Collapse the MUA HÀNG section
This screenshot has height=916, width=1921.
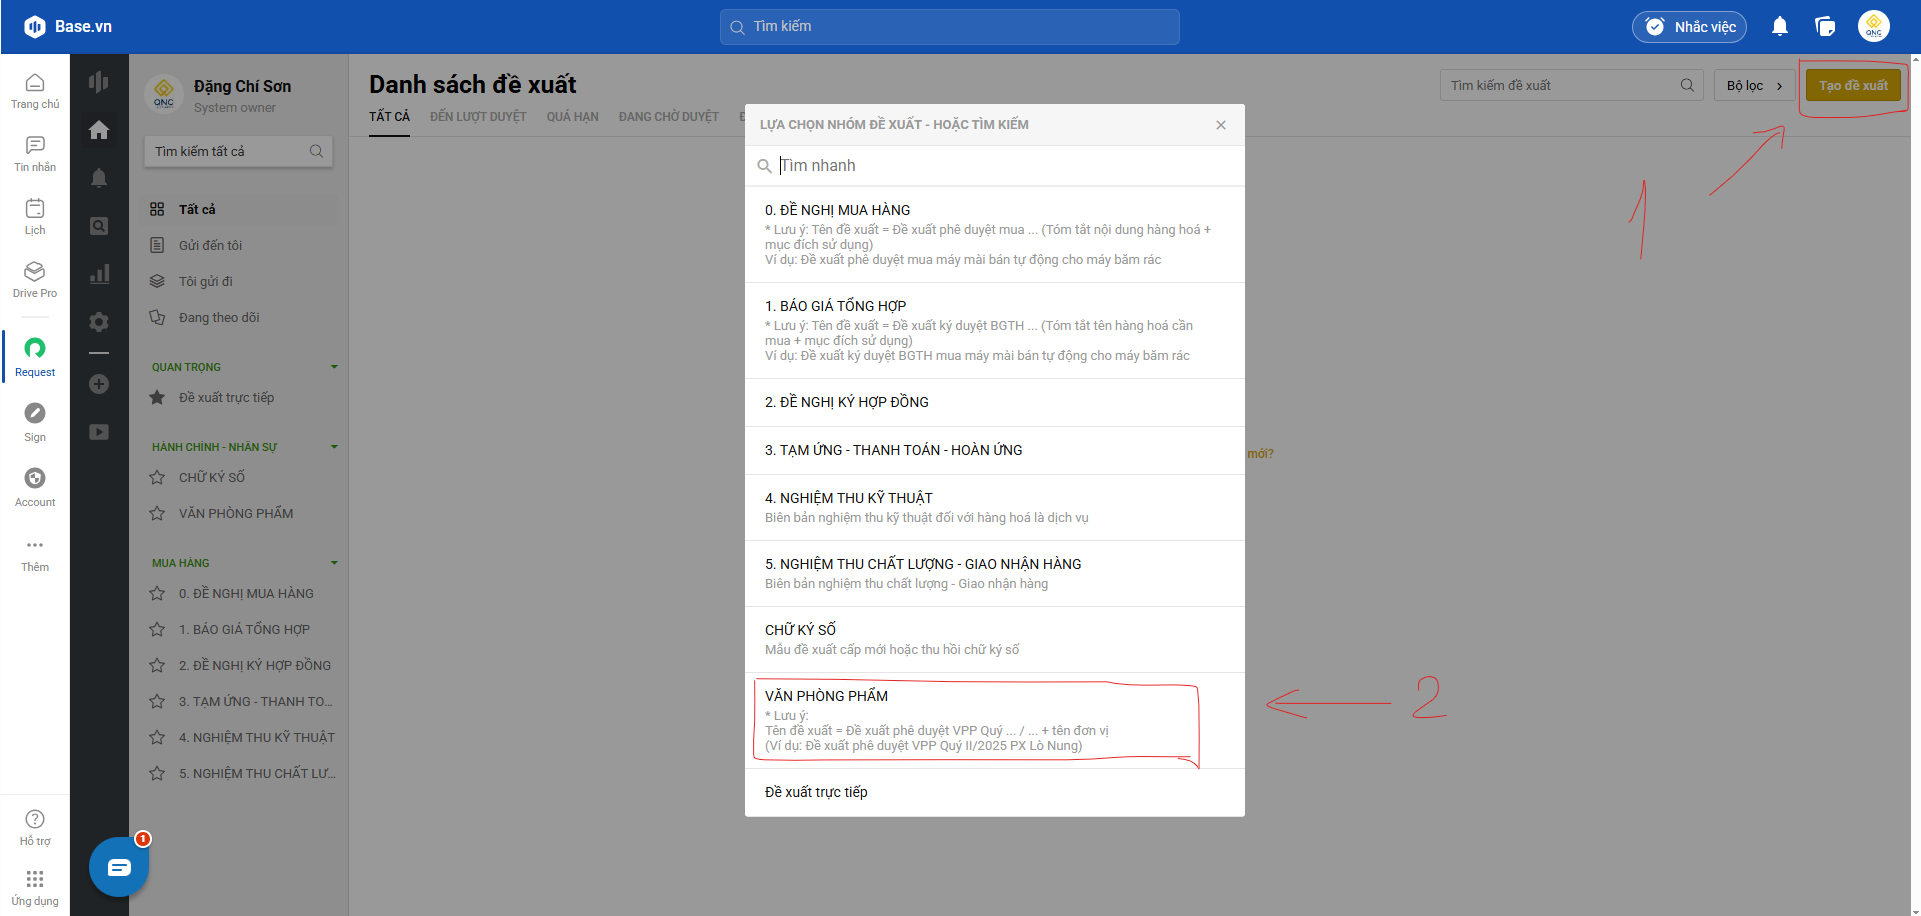[334, 563]
